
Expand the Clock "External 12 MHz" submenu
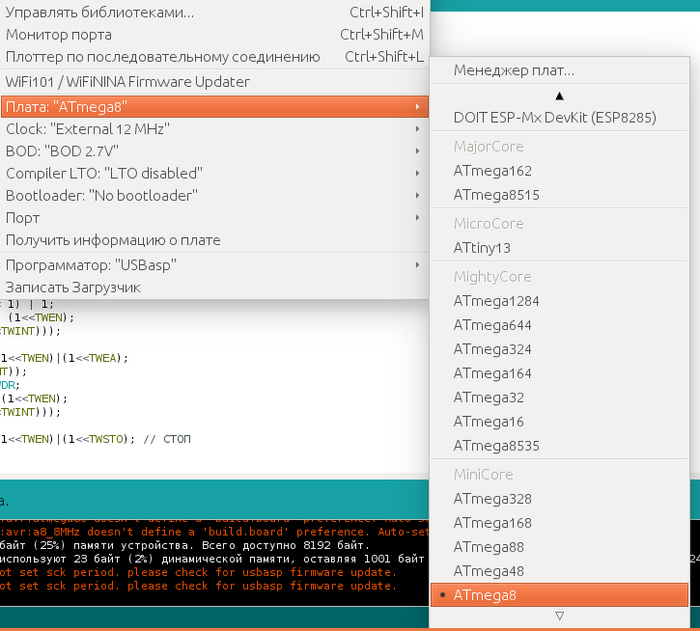pos(87,129)
